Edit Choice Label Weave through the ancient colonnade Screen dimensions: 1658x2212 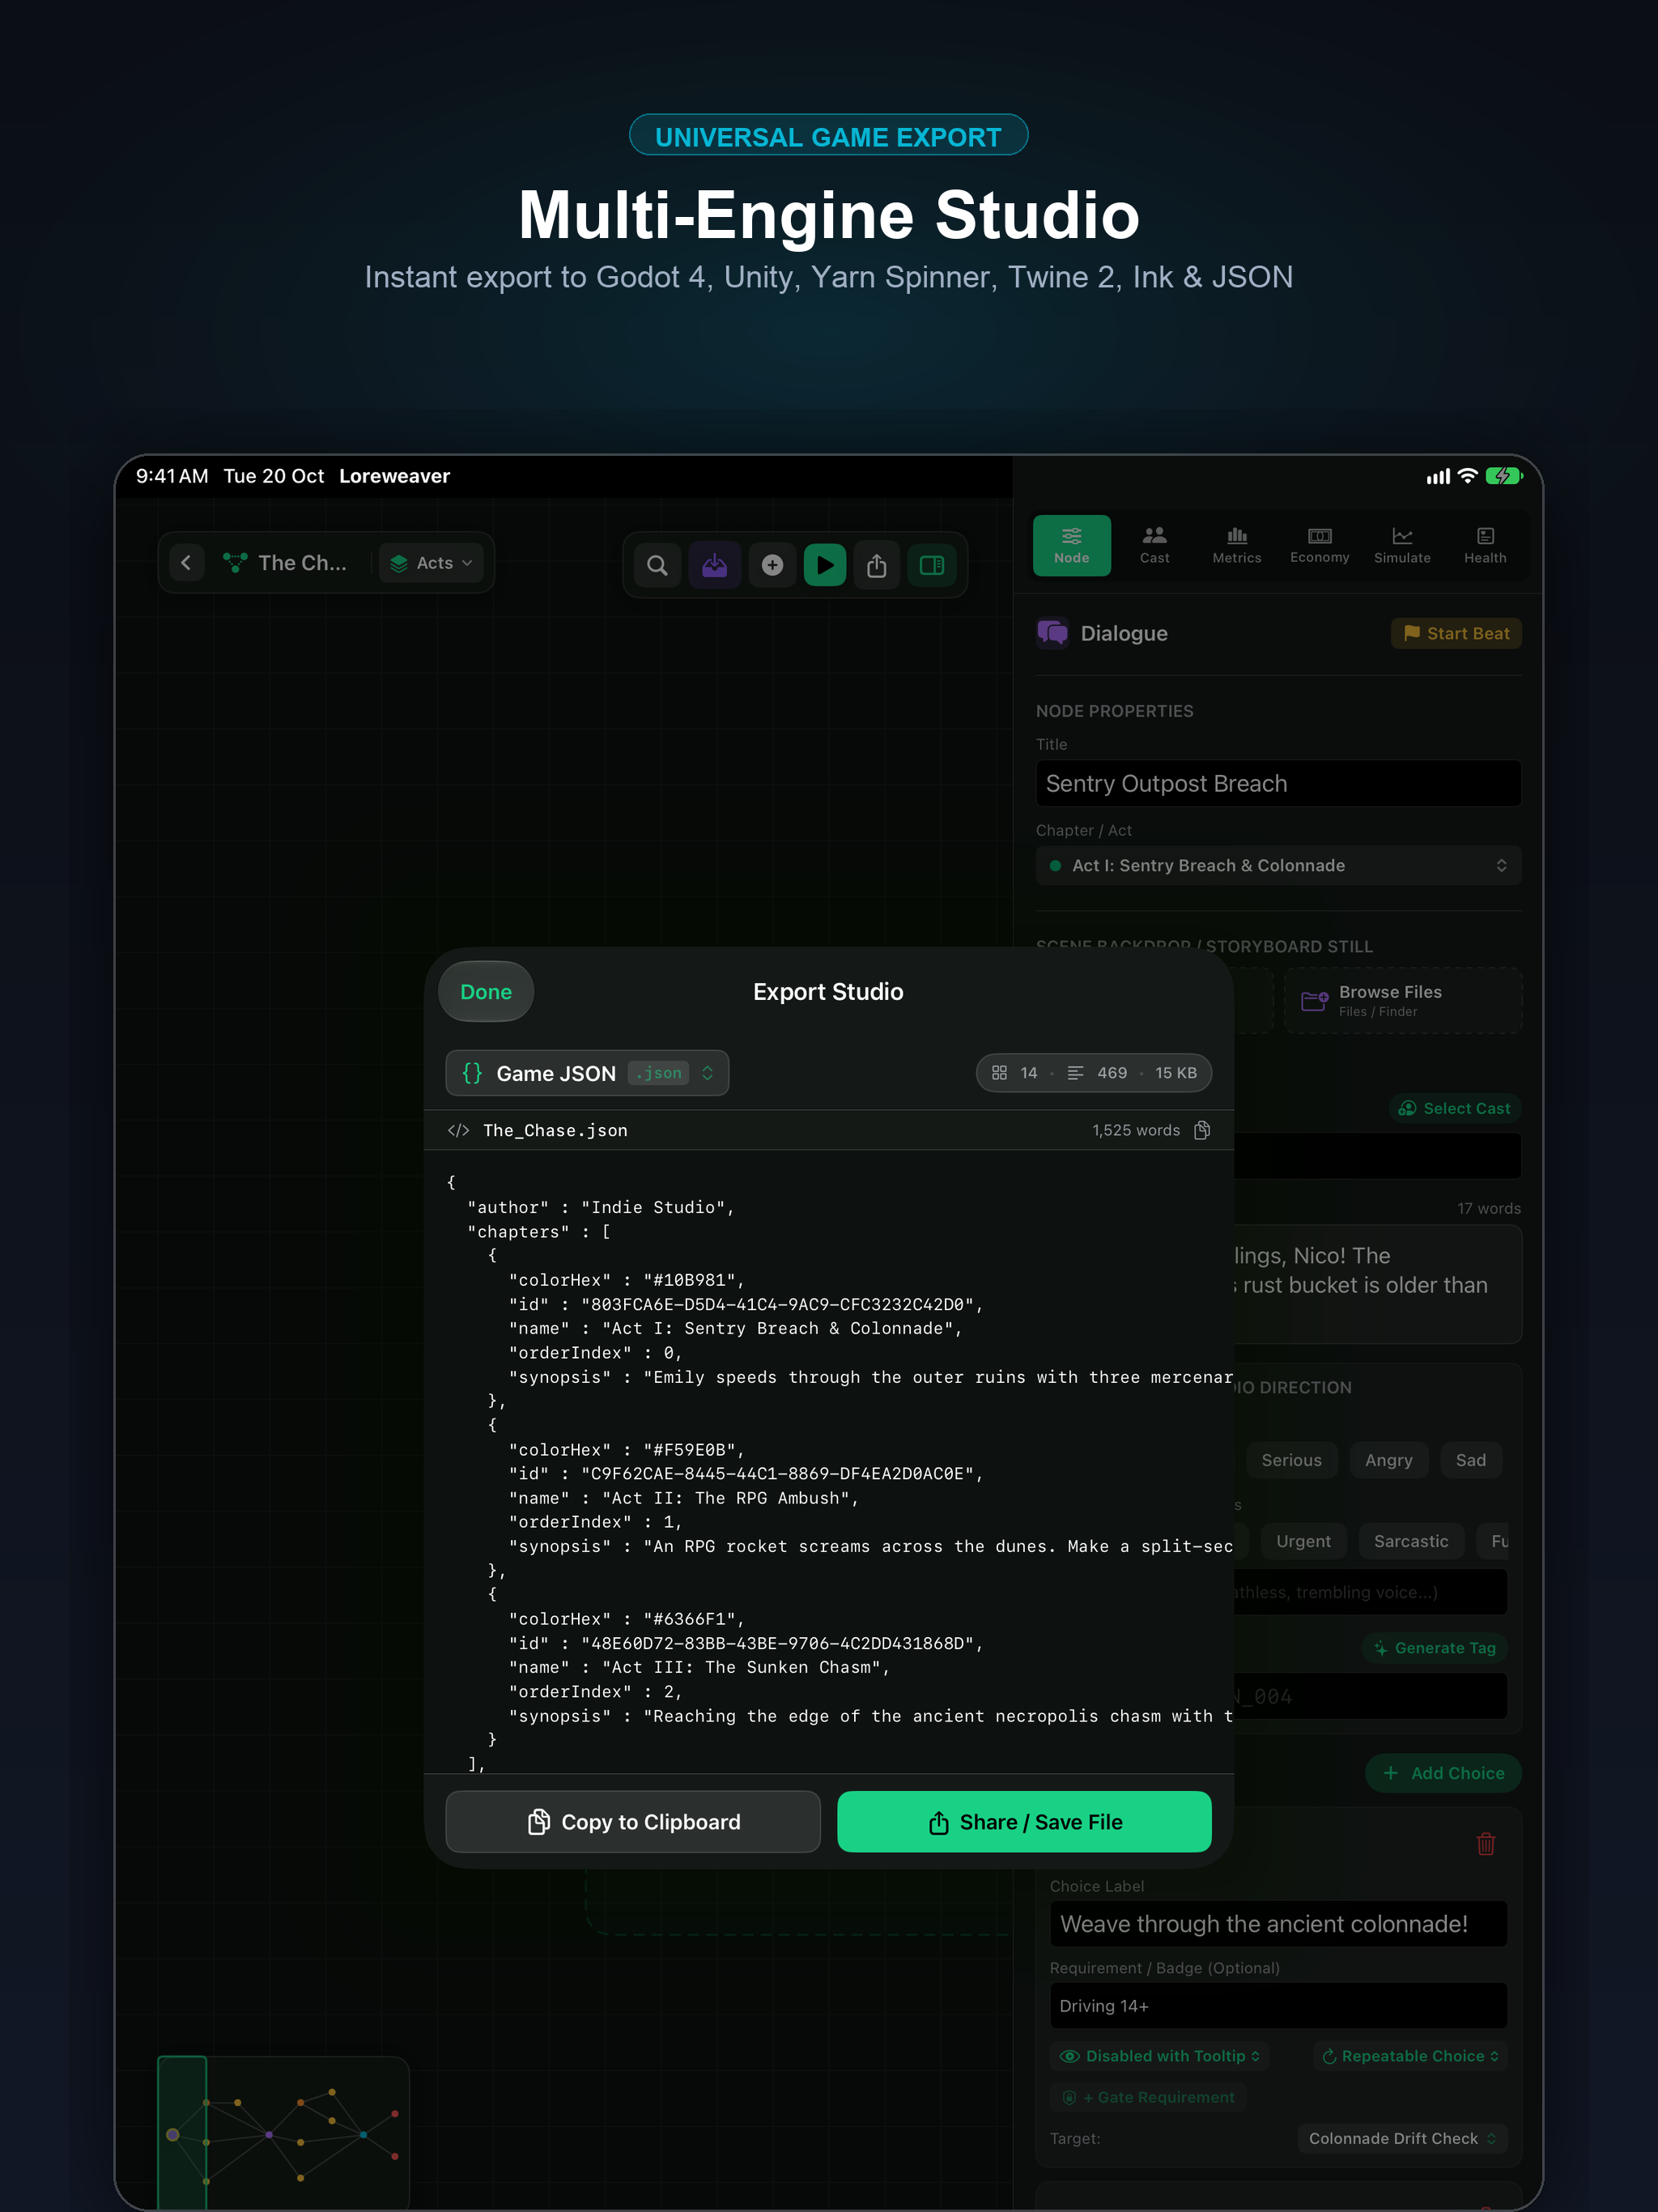click(x=1278, y=1924)
